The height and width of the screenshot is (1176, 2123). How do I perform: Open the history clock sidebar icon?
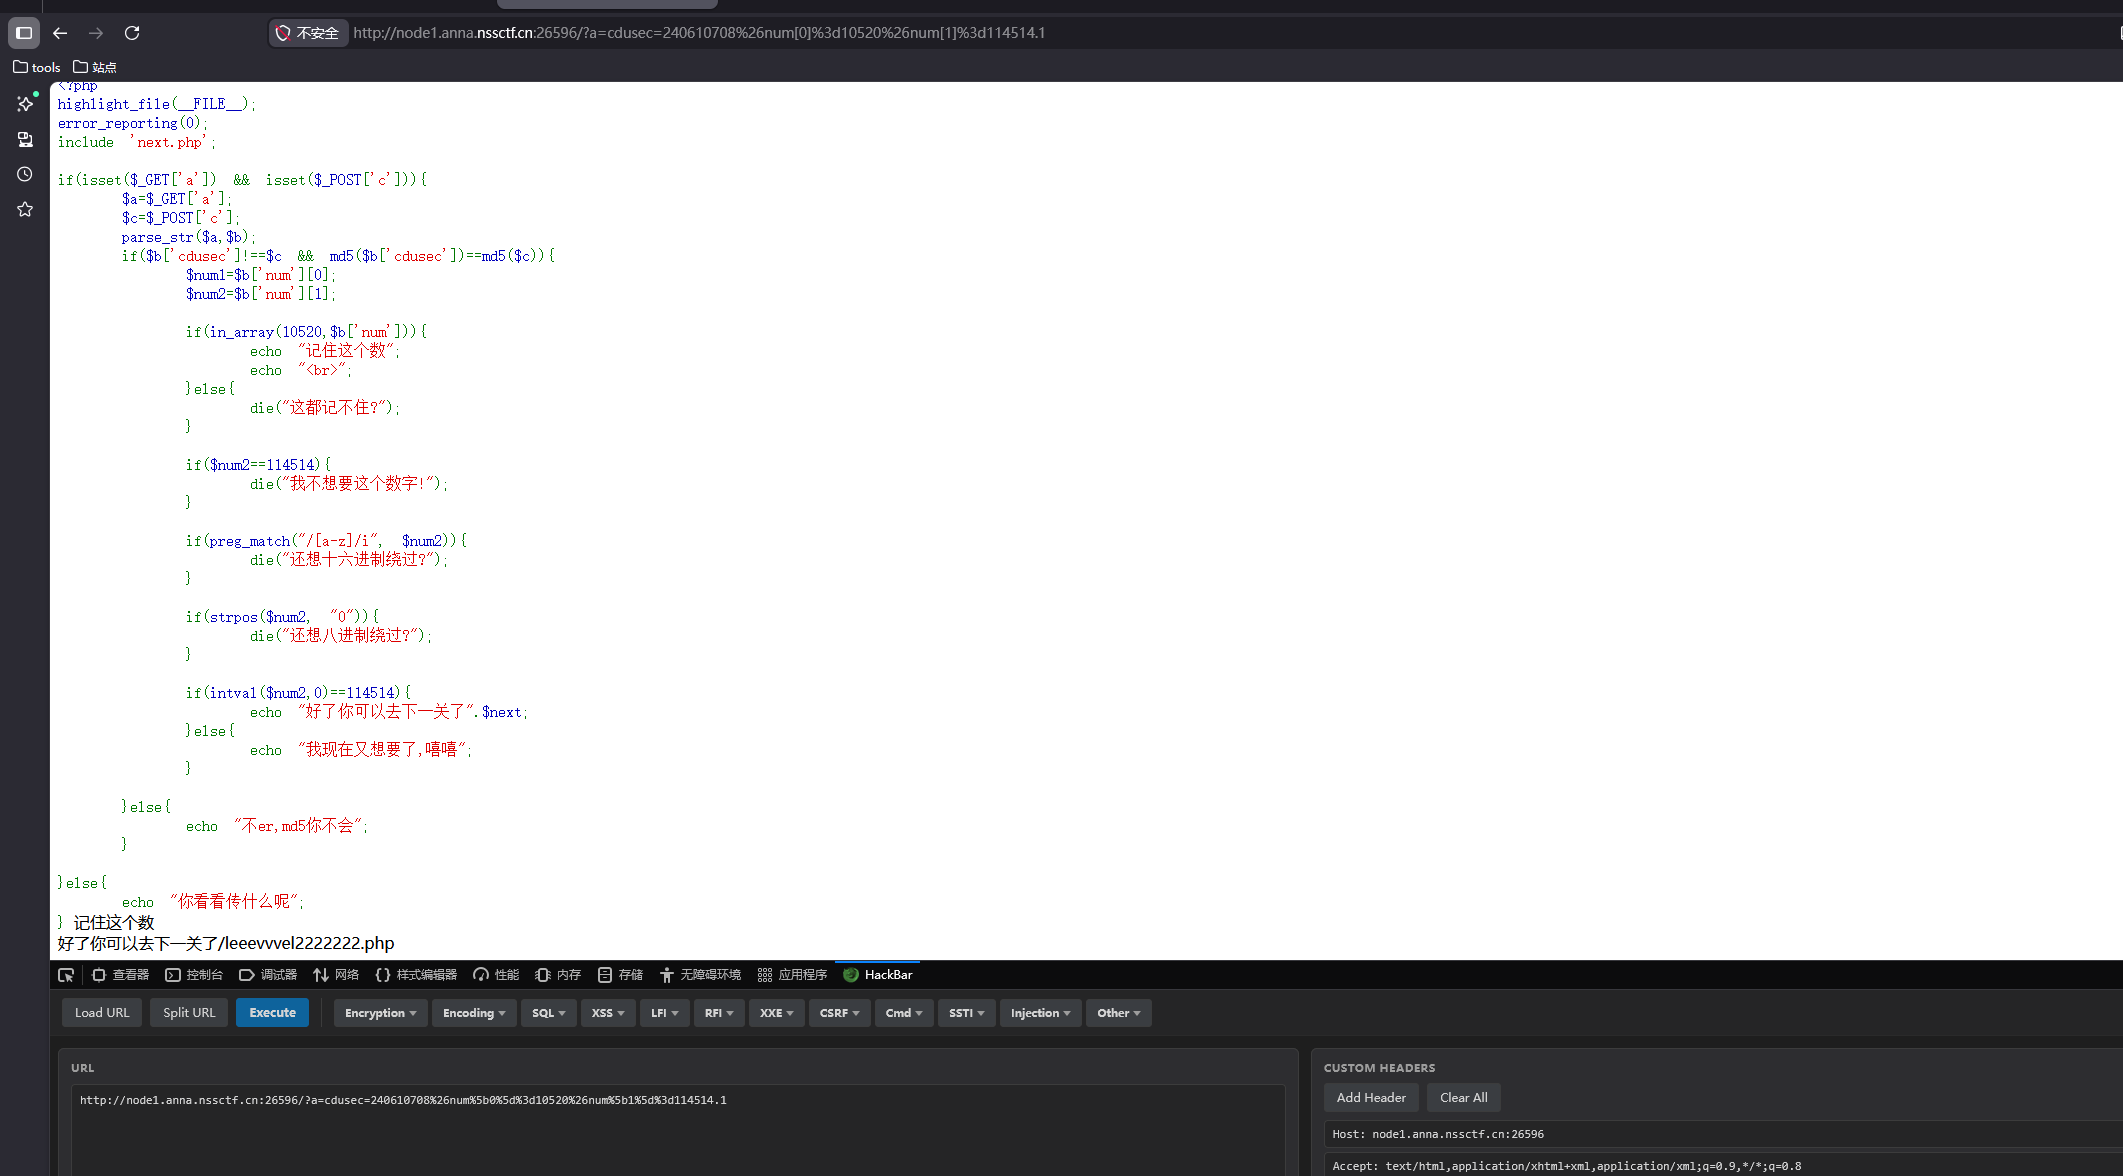pyautogui.click(x=25, y=174)
